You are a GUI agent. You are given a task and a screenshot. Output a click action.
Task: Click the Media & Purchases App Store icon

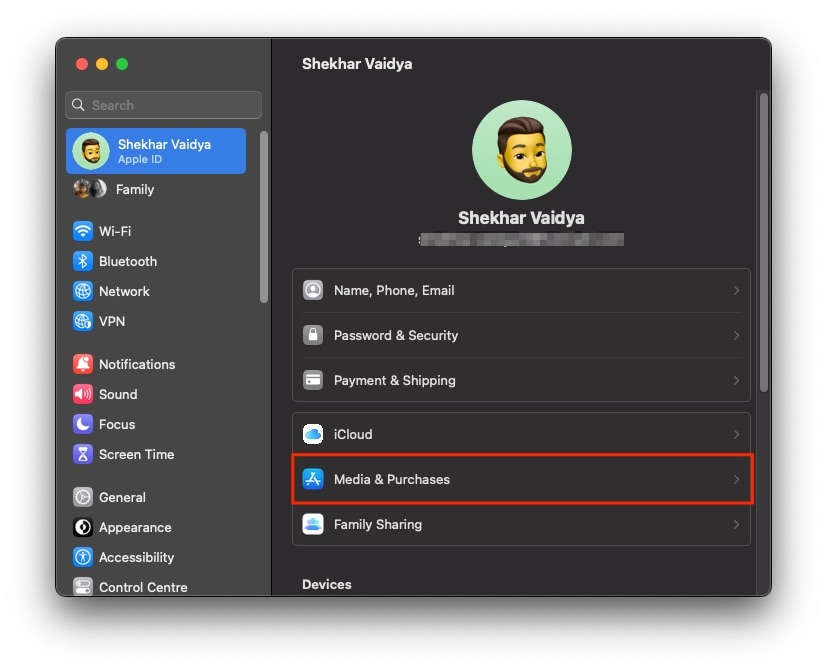tap(313, 479)
